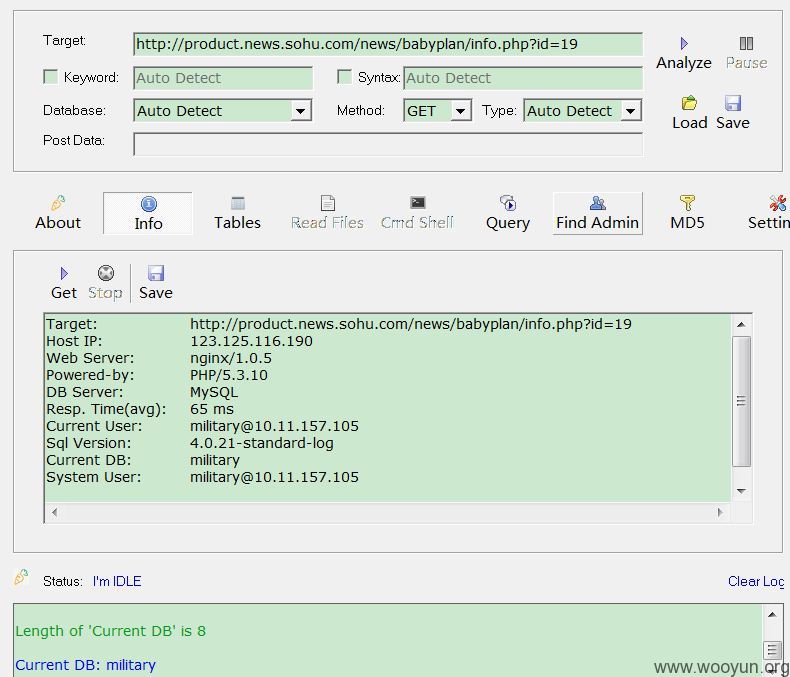Click the Save disk icon near Load
The width and height of the screenshot is (790, 677).
(733, 103)
